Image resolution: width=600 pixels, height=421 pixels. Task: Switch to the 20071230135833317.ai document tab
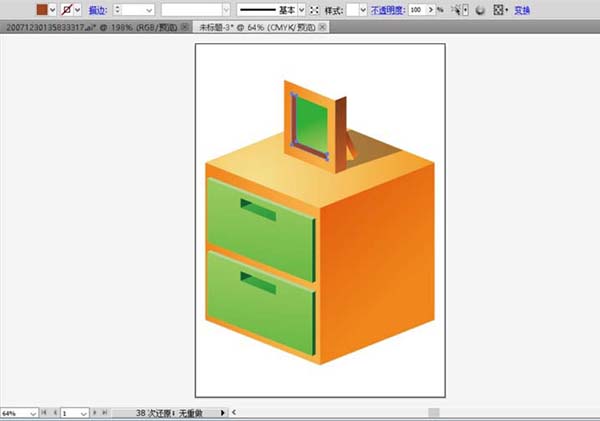pyautogui.click(x=92, y=27)
